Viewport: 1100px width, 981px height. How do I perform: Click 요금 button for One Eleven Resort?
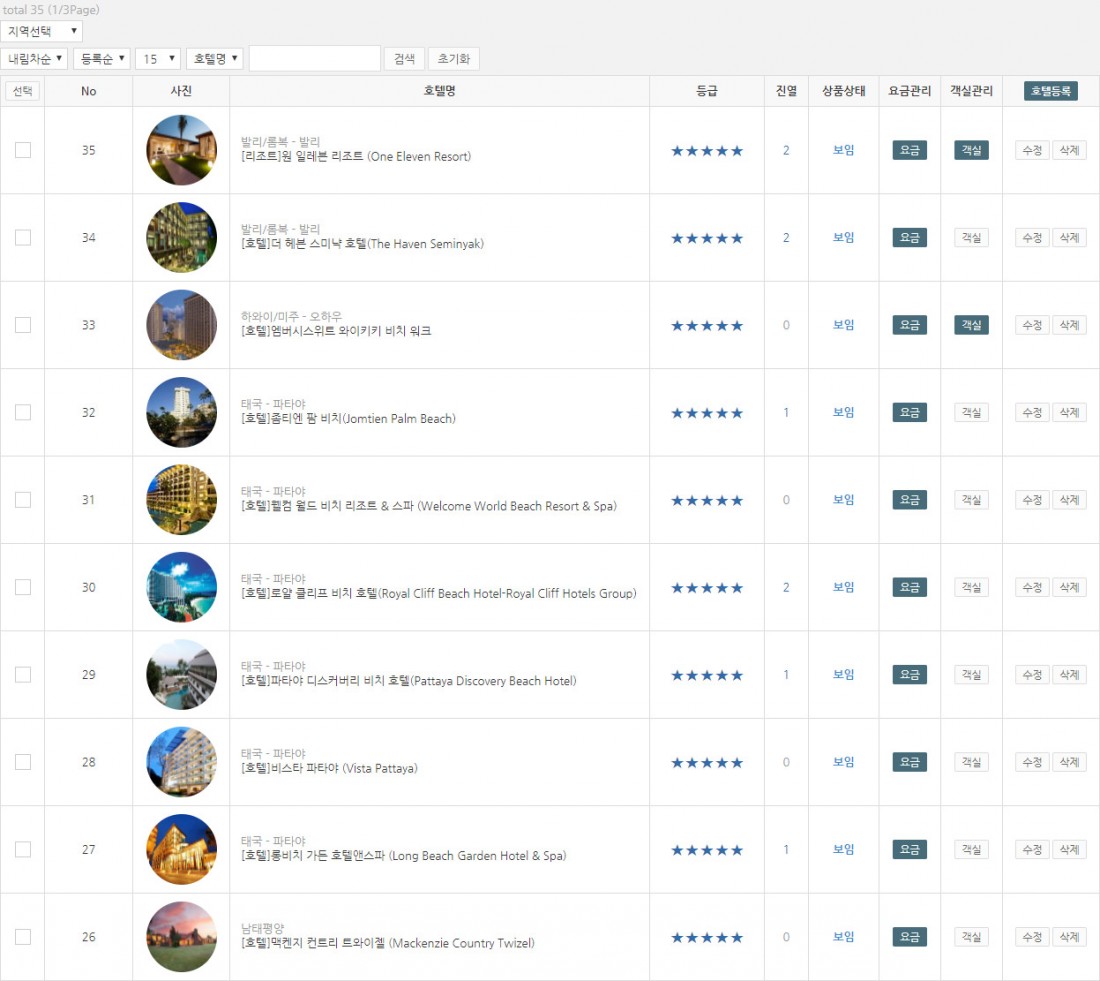[909, 150]
